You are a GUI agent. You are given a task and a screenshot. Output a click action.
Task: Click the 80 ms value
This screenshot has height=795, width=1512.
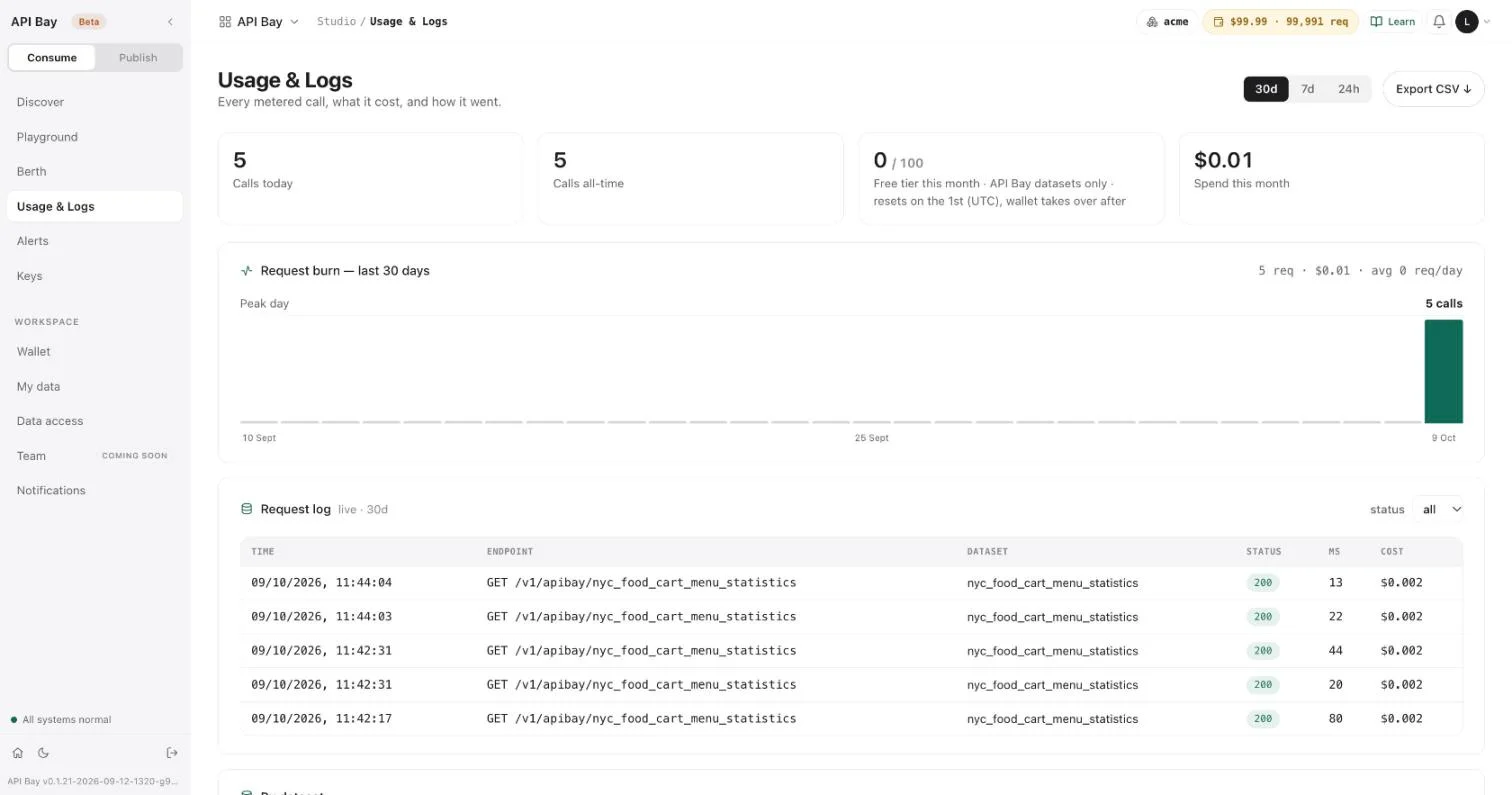point(1335,719)
